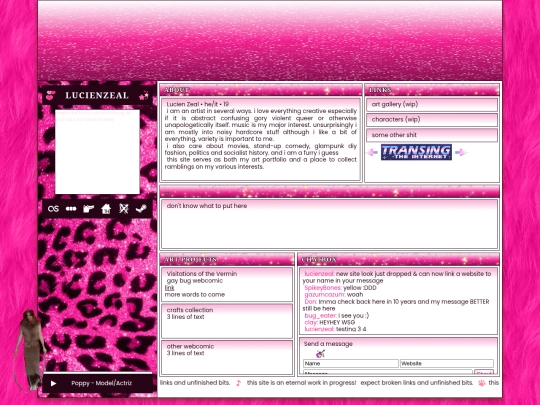Open the Last.fm icon link

(53, 209)
